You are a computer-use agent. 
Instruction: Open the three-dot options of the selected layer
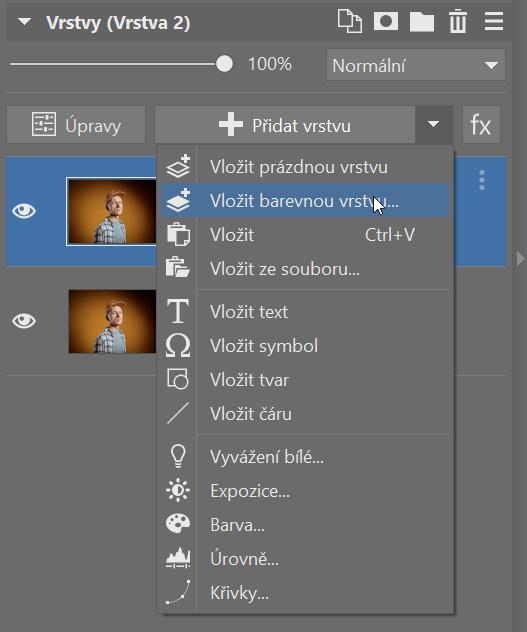482,180
